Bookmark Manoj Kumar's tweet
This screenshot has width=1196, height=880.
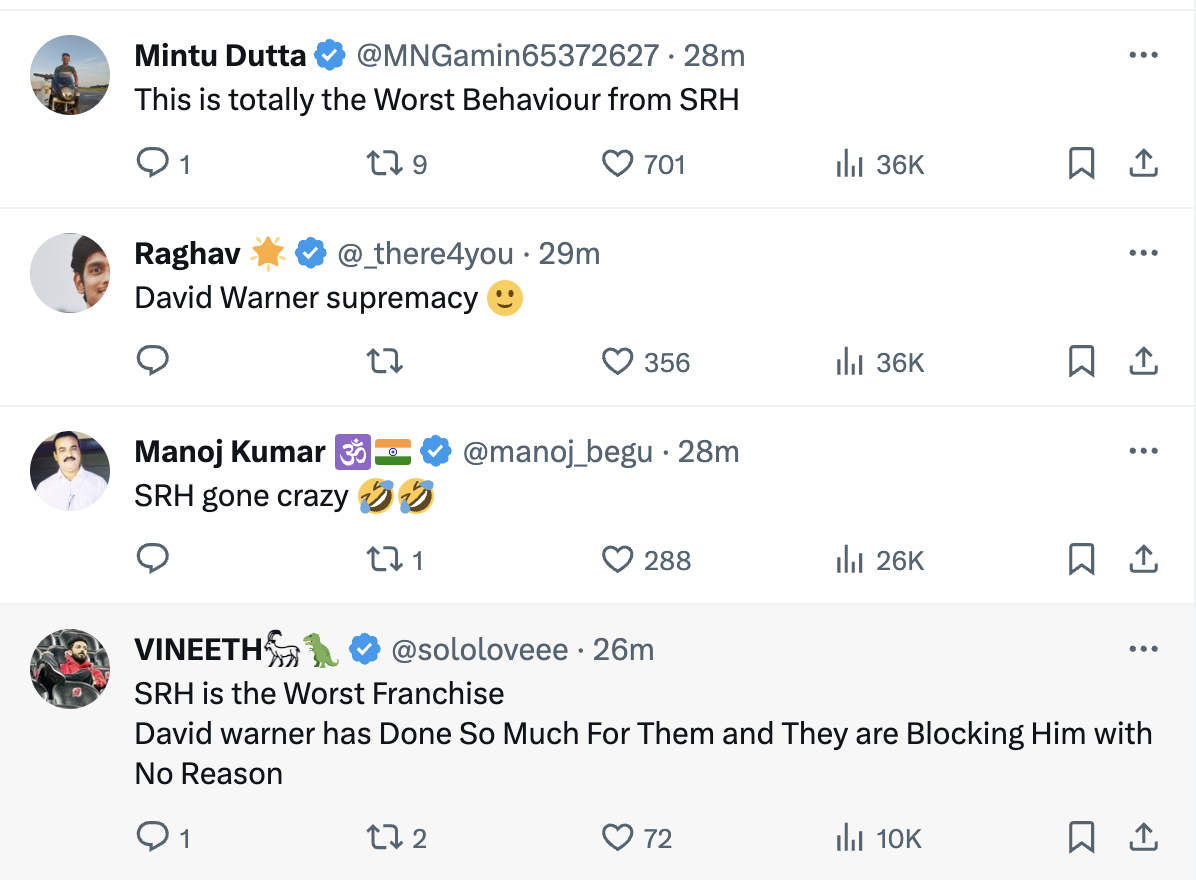pos(1081,559)
